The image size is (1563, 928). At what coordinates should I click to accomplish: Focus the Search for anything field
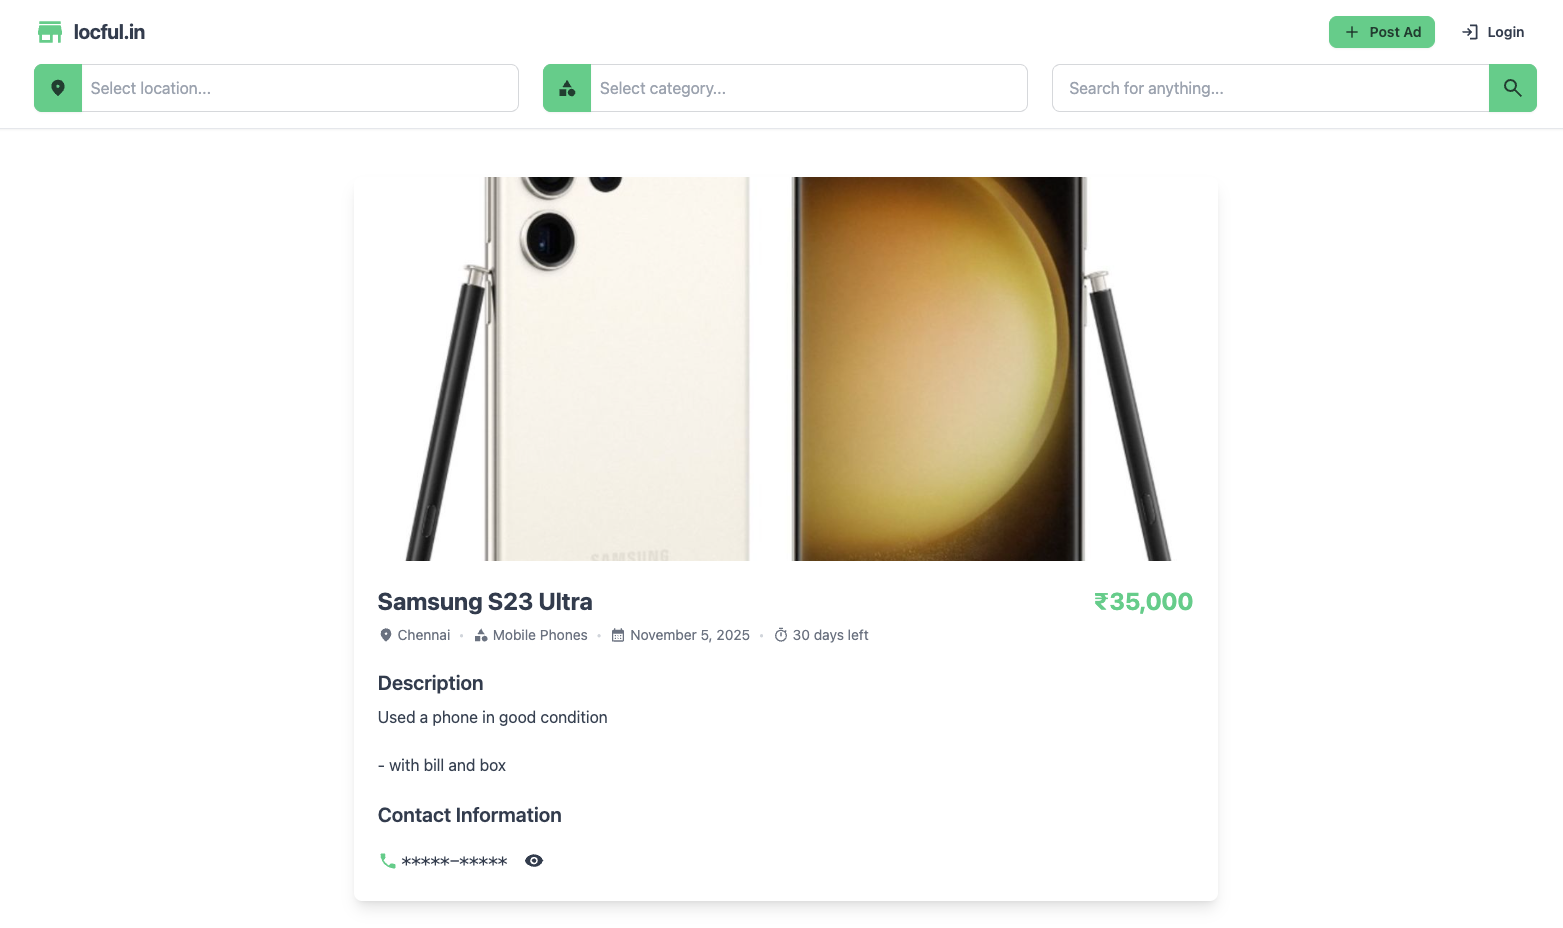(1270, 88)
